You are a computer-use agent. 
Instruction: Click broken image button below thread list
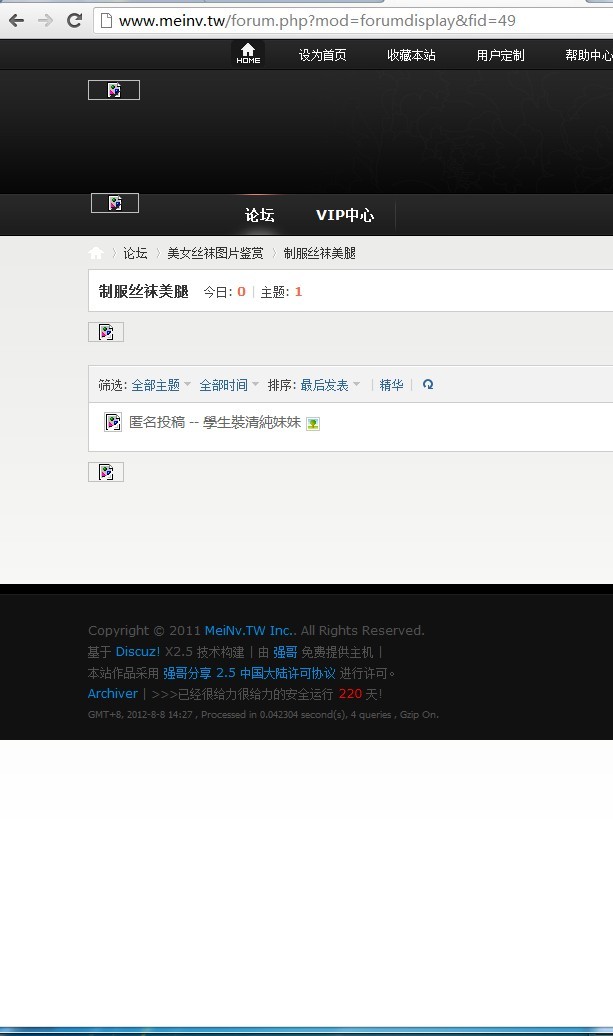tap(106, 472)
